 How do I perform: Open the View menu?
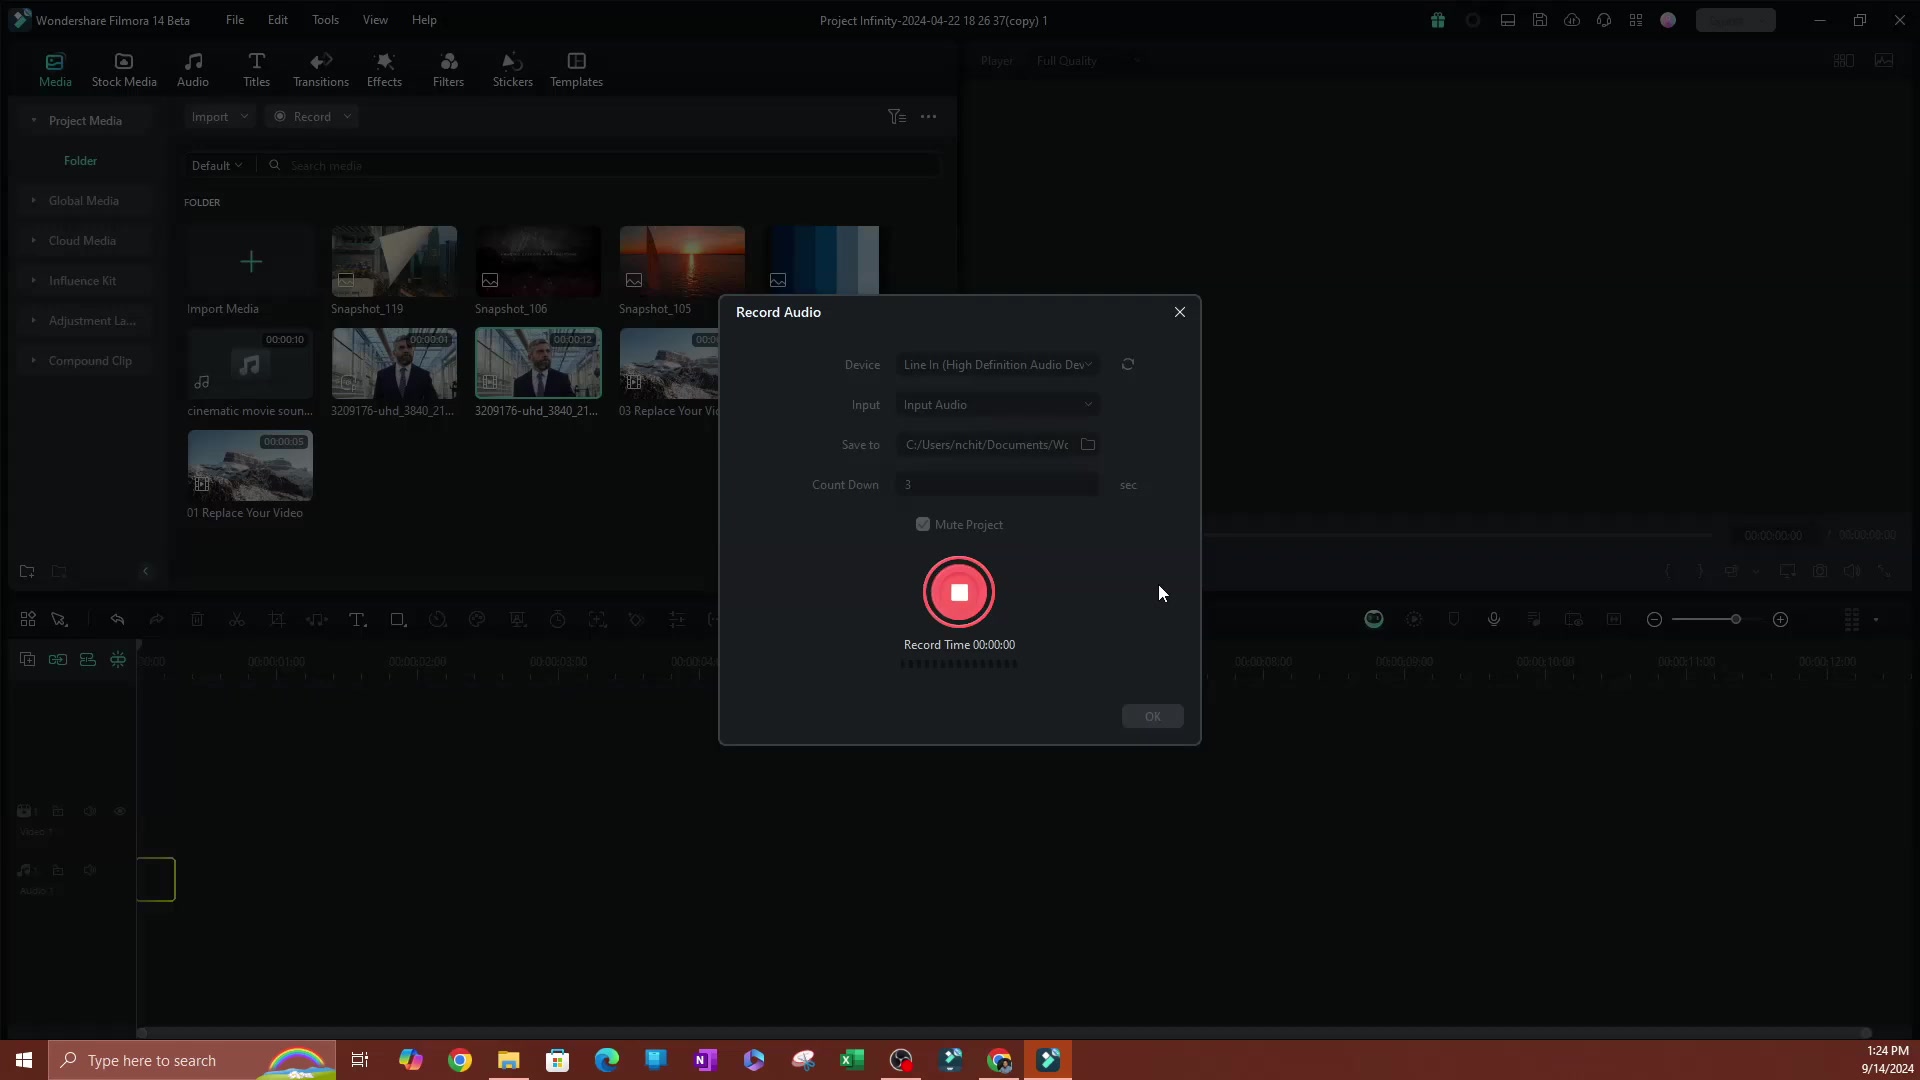point(375,20)
